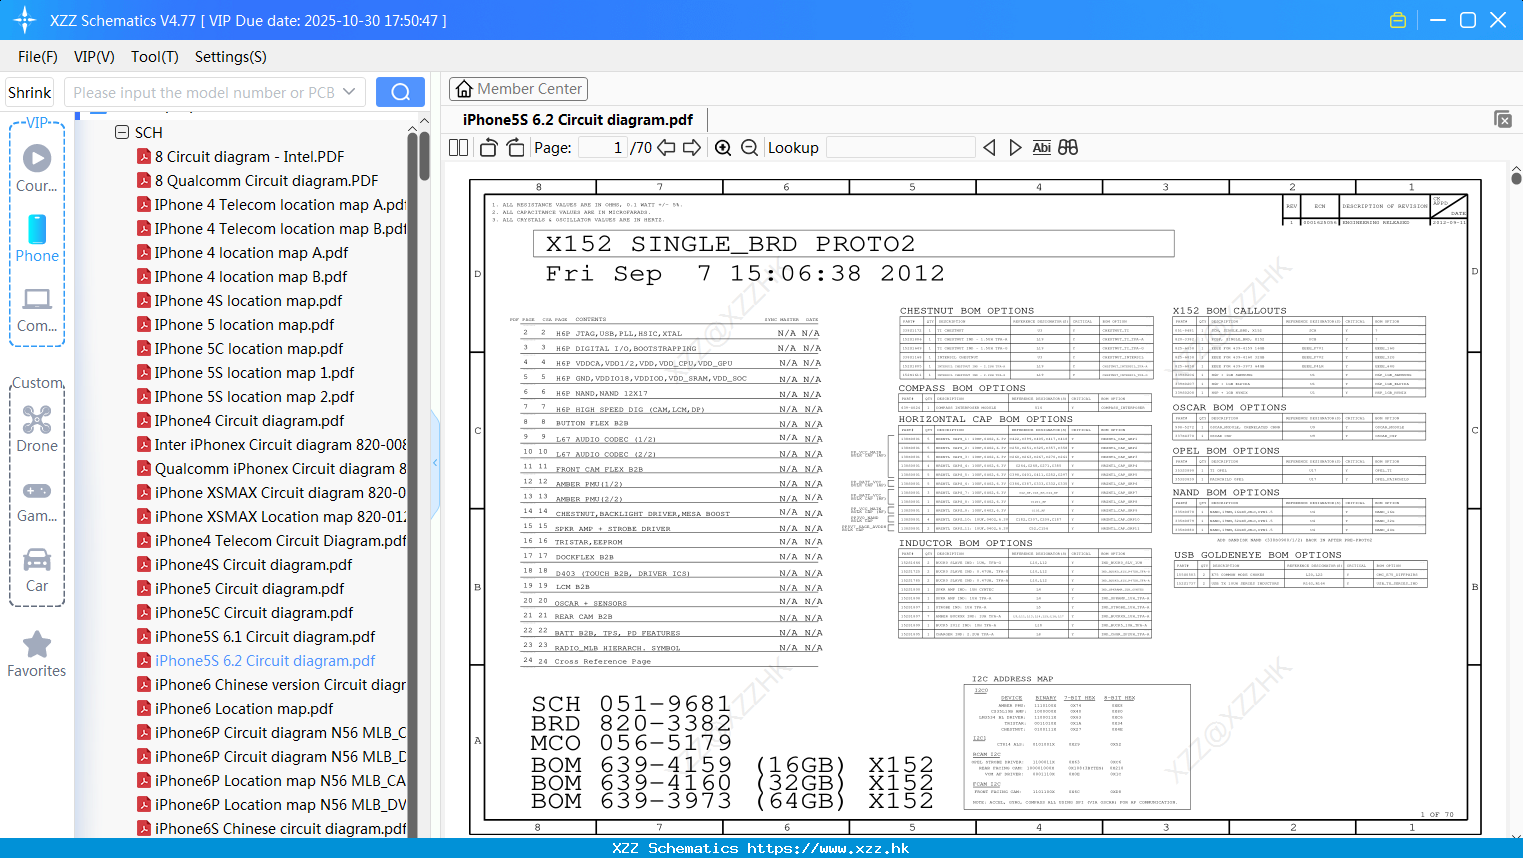Click the Lookup text field
Image resolution: width=1523 pixels, height=858 pixels.
coord(900,148)
